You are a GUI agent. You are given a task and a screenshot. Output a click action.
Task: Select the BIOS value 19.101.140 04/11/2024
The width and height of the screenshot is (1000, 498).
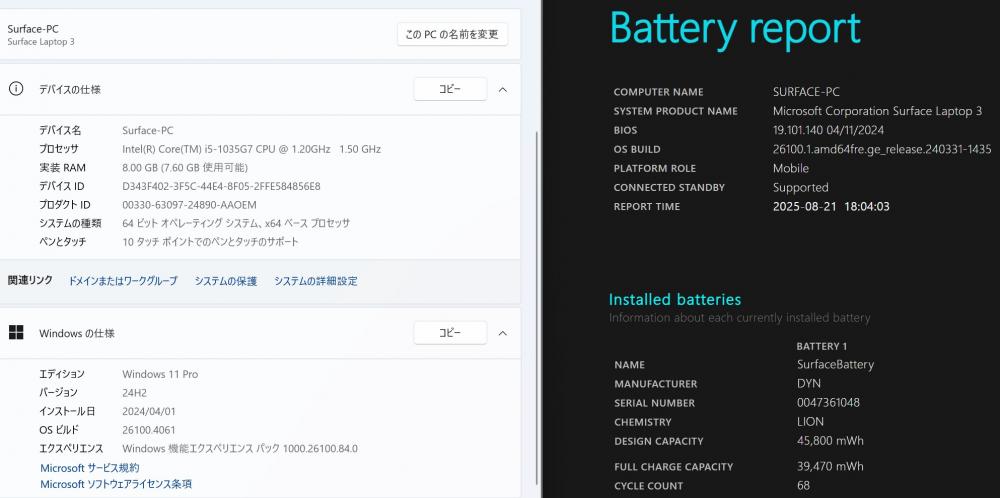coord(828,130)
